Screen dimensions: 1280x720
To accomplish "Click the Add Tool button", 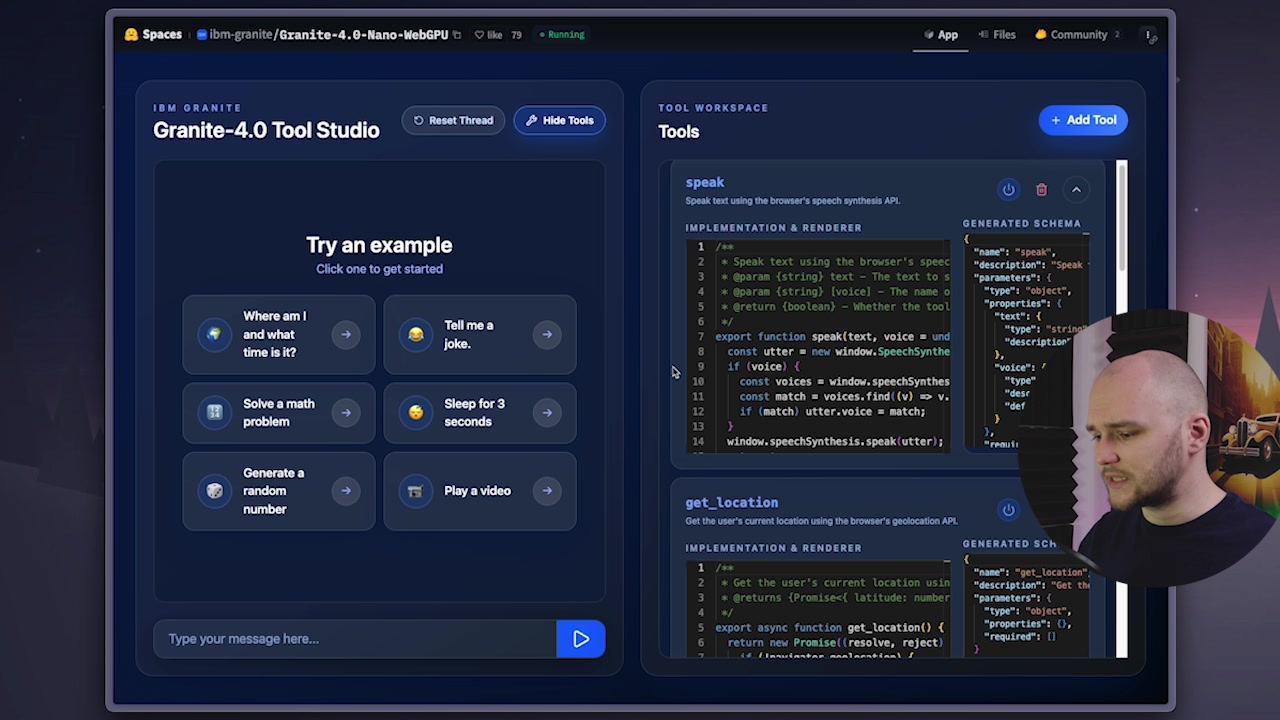I will (x=1083, y=119).
